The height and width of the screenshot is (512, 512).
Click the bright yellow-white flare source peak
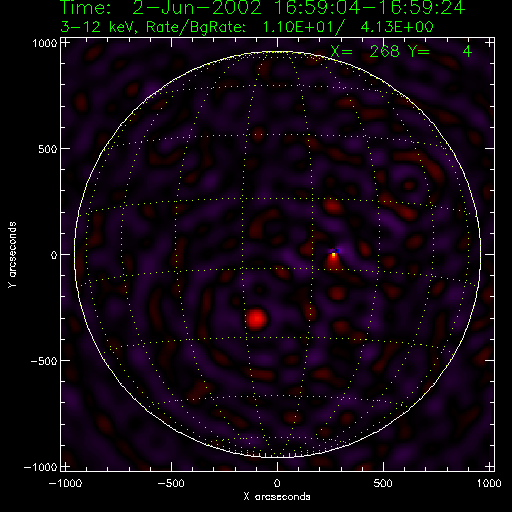[x=333, y=255]
